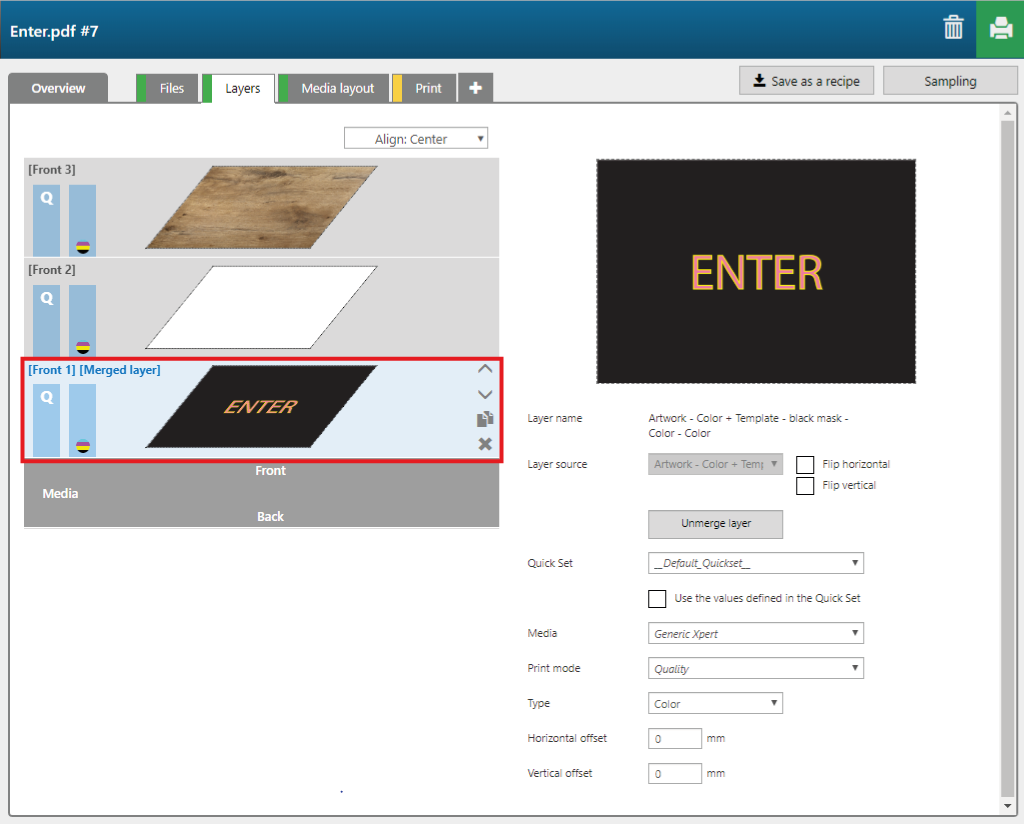Image resolution: width=1024 pixels, height=824 pixels.
Task: Click the Horizontal offset input field
Action: (675, 738)
